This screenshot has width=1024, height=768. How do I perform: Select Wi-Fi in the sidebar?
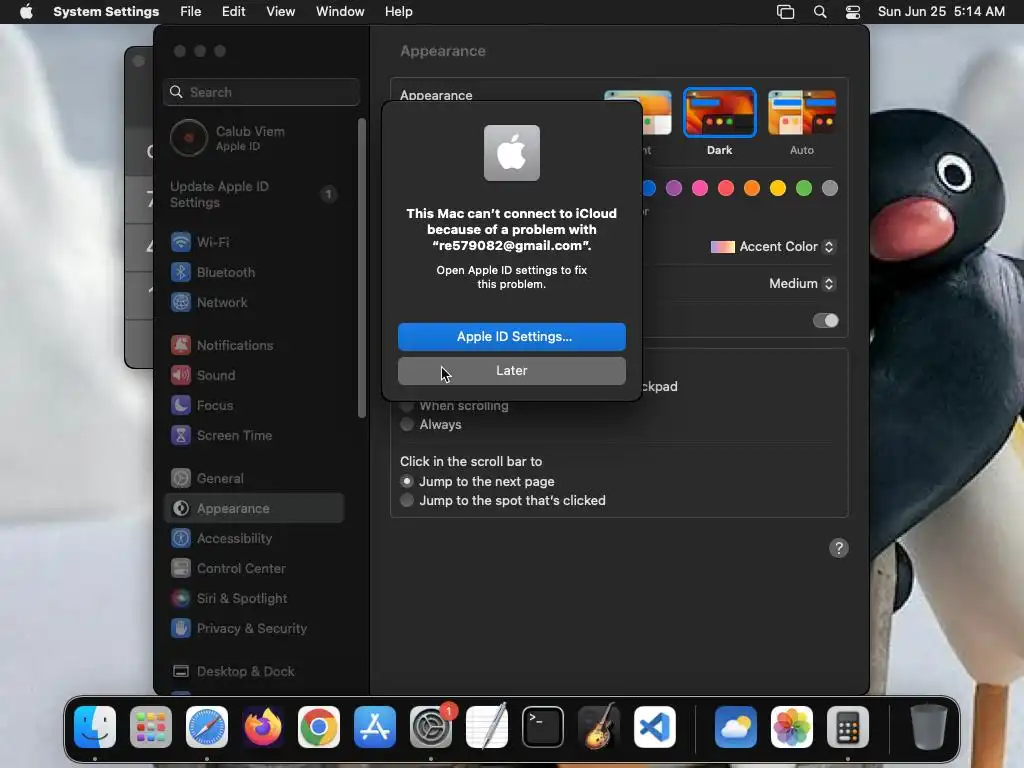click(x=254, y=242)
